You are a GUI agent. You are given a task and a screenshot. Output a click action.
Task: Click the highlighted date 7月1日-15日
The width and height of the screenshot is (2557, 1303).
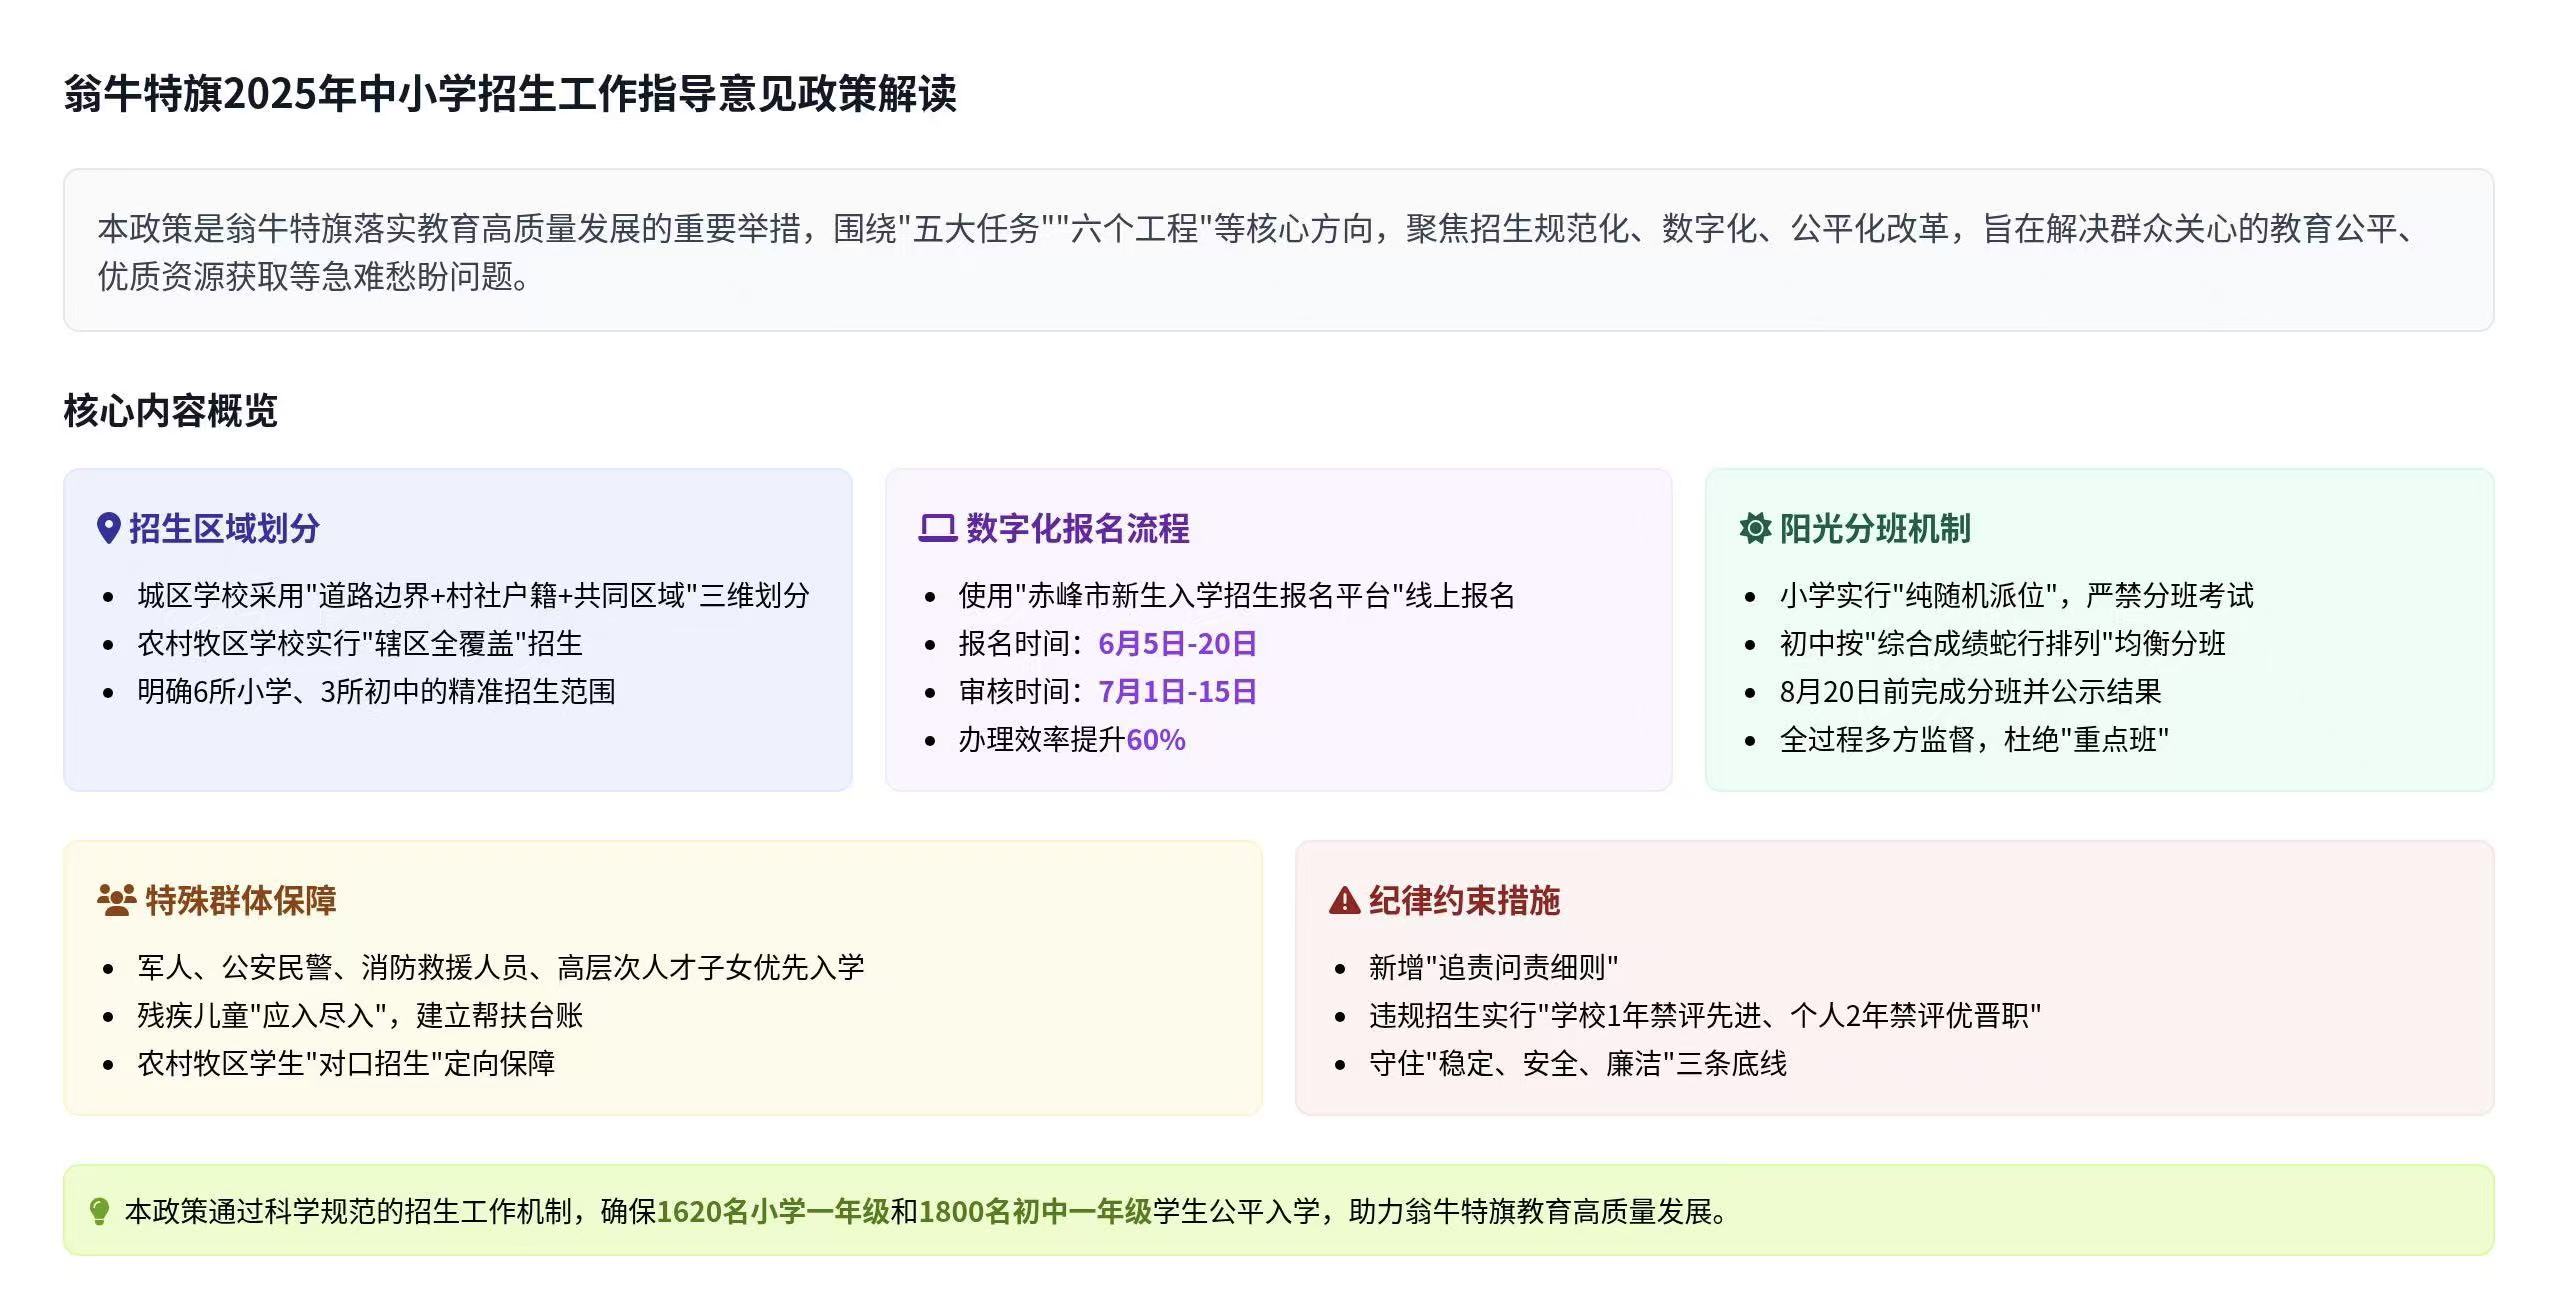[1176, 692]
